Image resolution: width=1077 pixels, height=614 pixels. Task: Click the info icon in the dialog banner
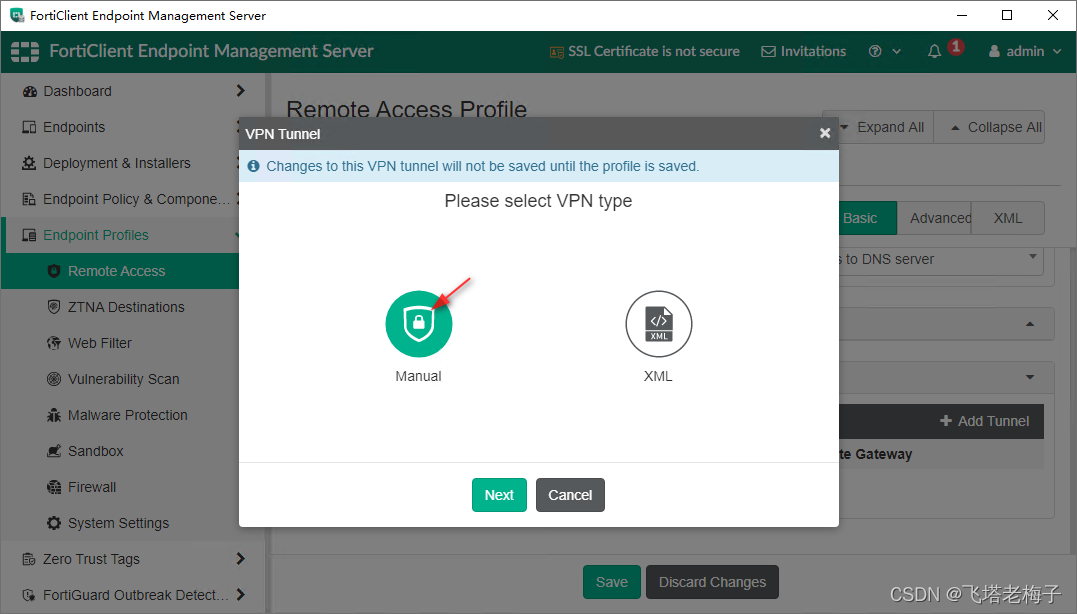(x=253, y=166)
